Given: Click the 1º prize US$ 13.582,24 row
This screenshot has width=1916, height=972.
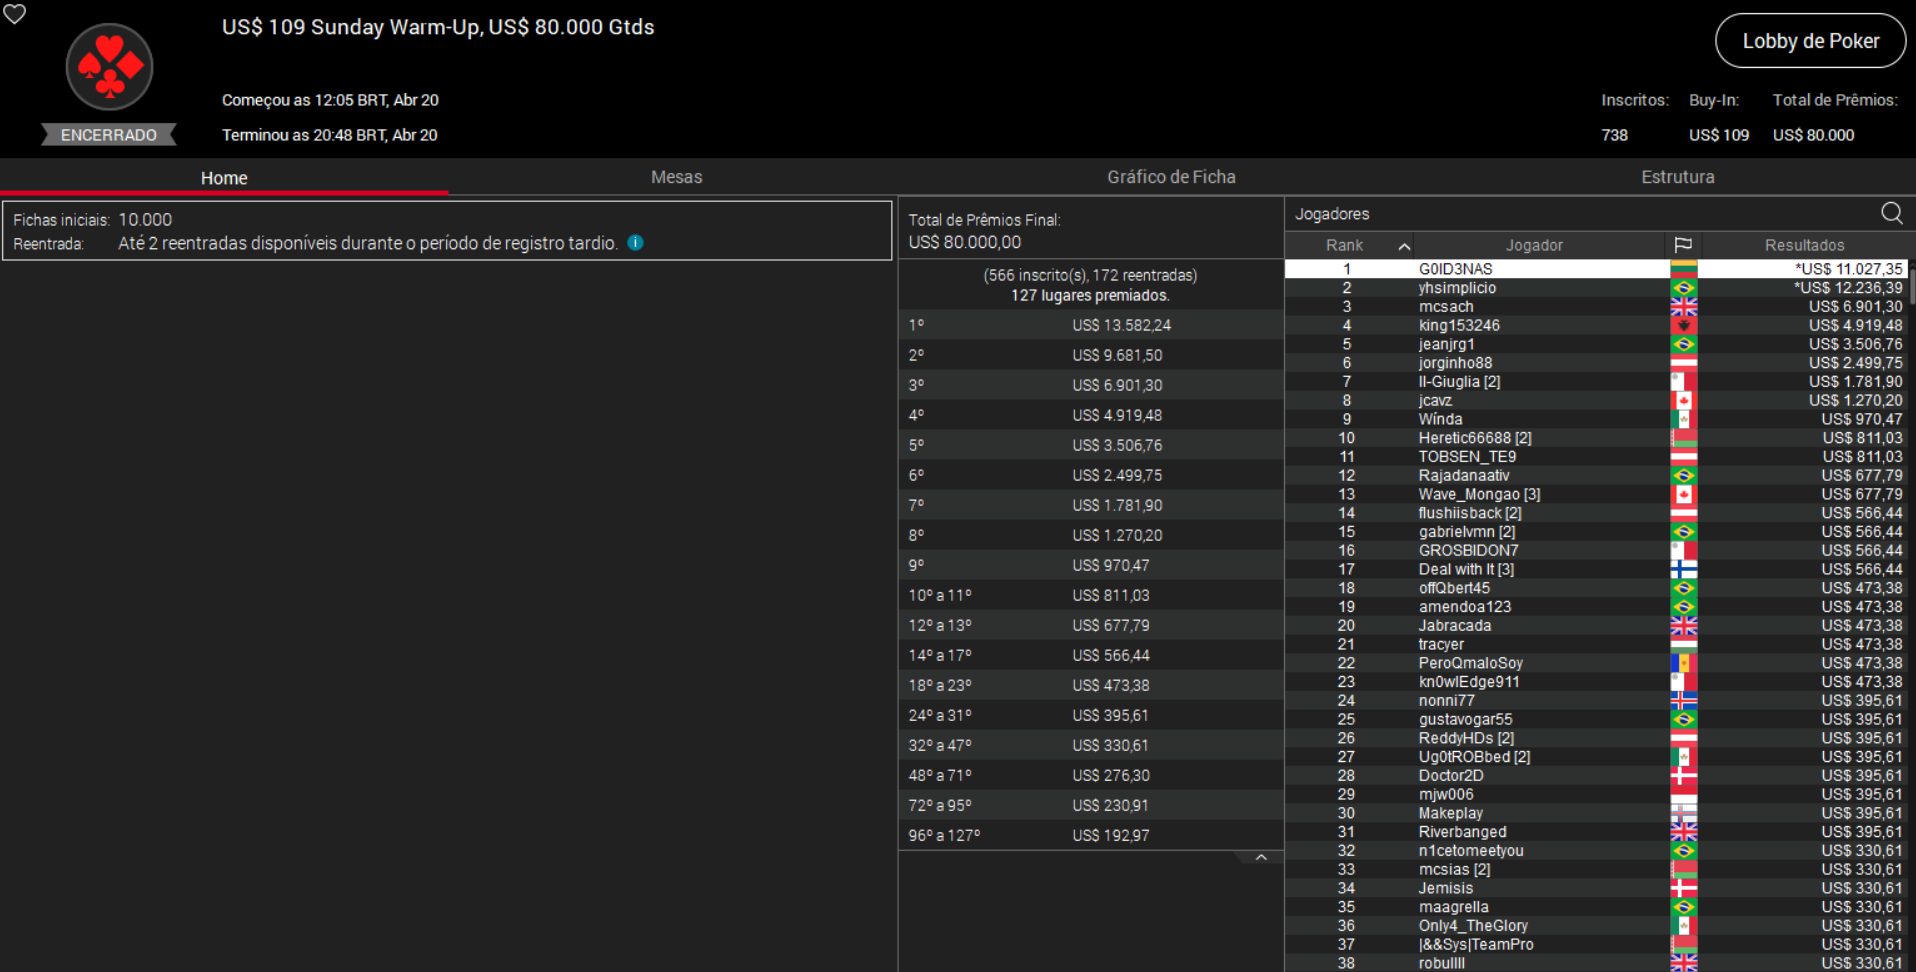Looking at the screenshot, I should [x=1091, y=325].
